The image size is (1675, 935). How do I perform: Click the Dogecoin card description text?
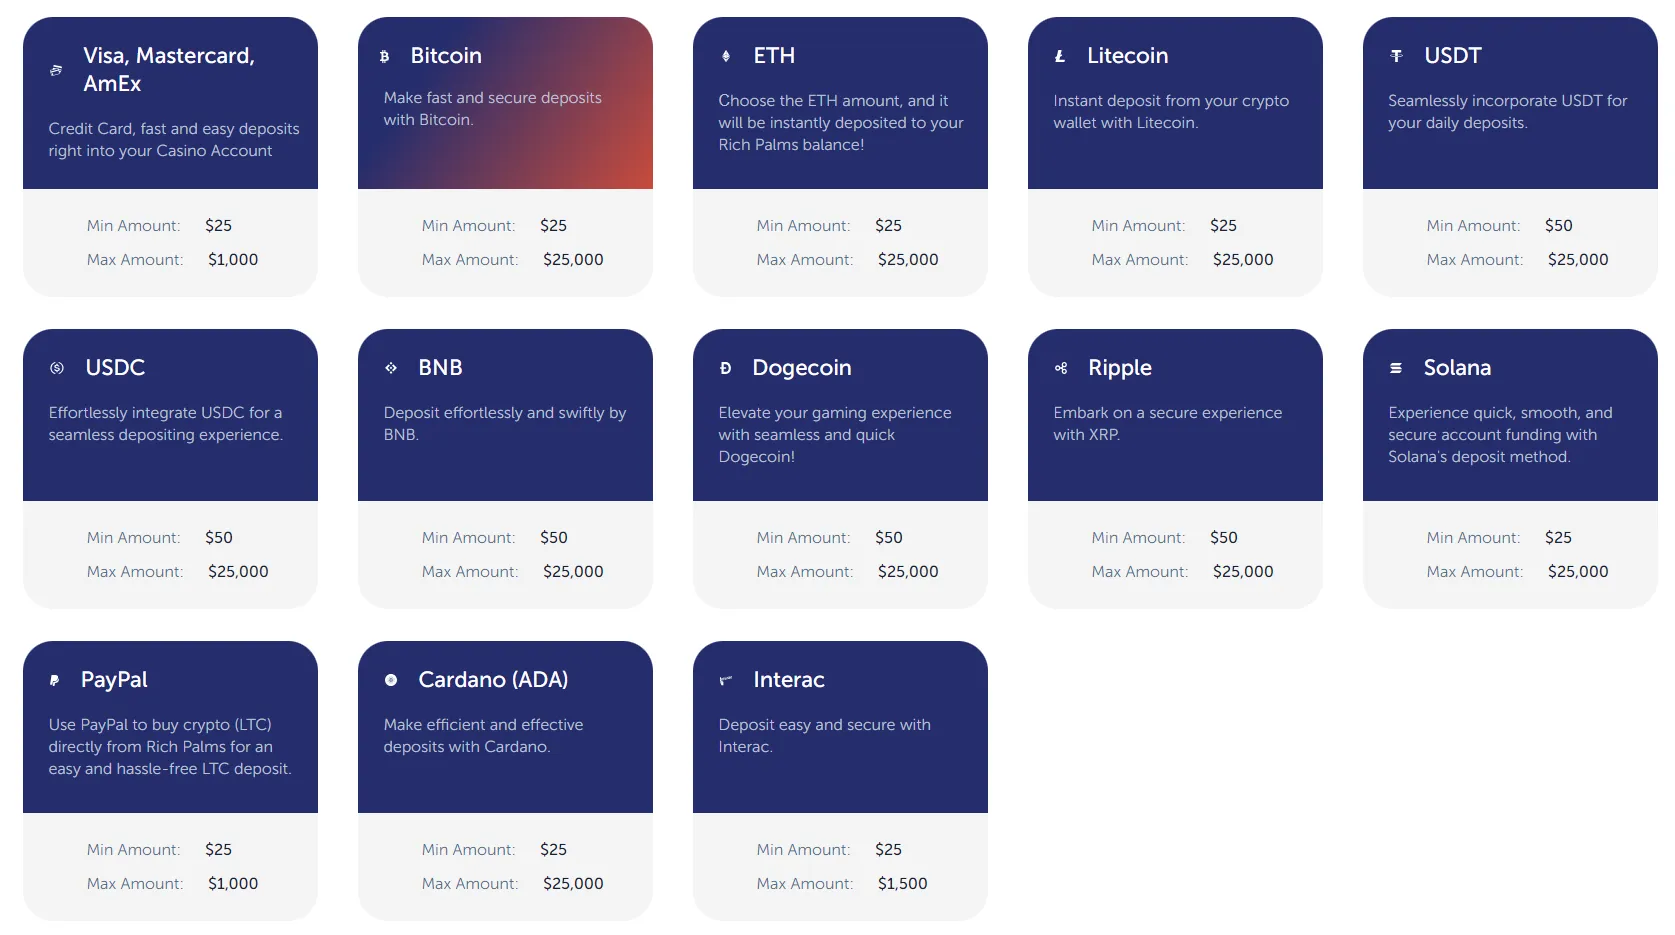pos(835,435)
